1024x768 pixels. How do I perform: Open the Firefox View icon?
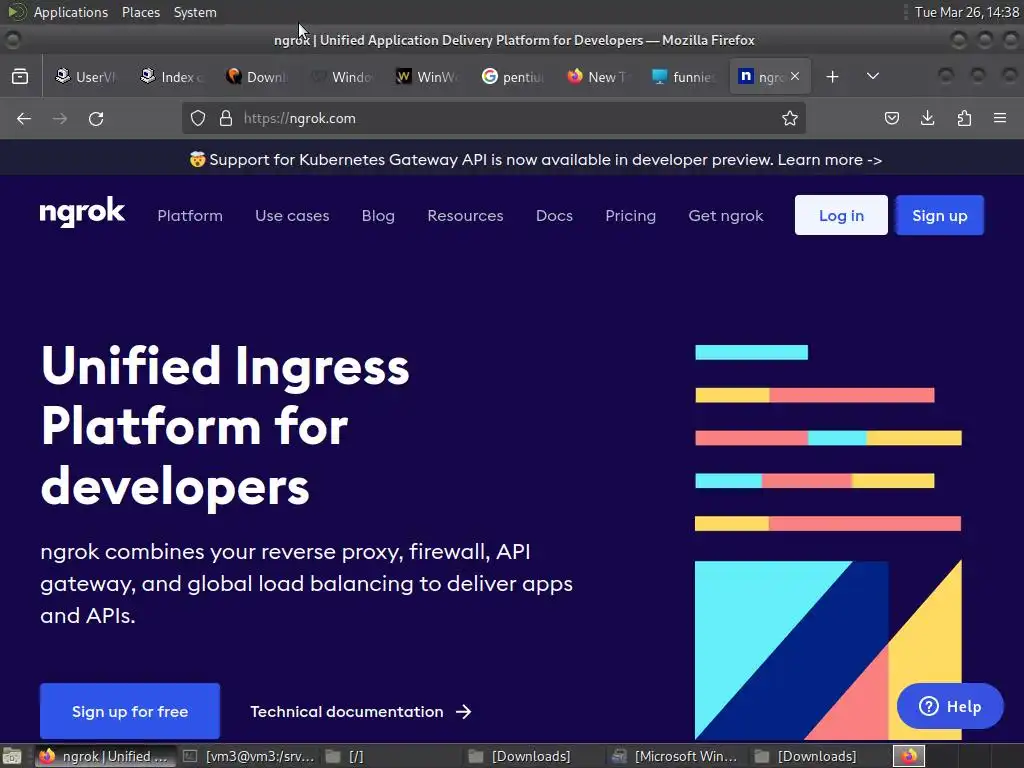20,76
